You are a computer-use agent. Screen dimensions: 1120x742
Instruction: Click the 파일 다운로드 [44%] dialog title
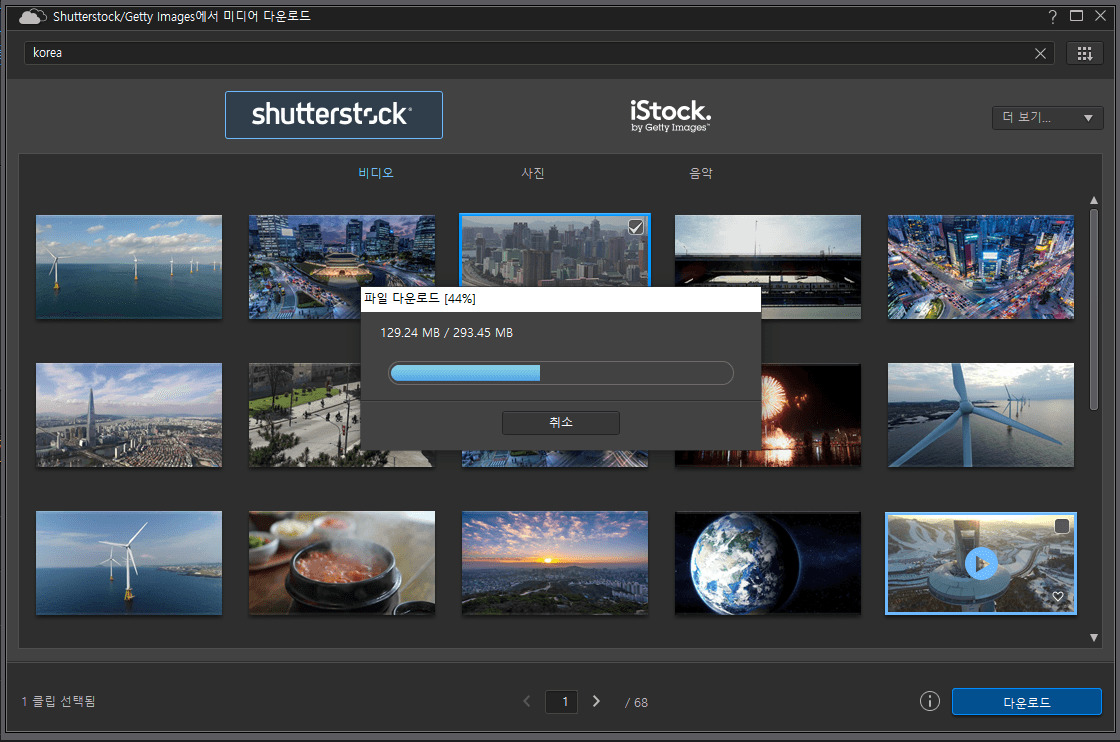pos(419,299)
